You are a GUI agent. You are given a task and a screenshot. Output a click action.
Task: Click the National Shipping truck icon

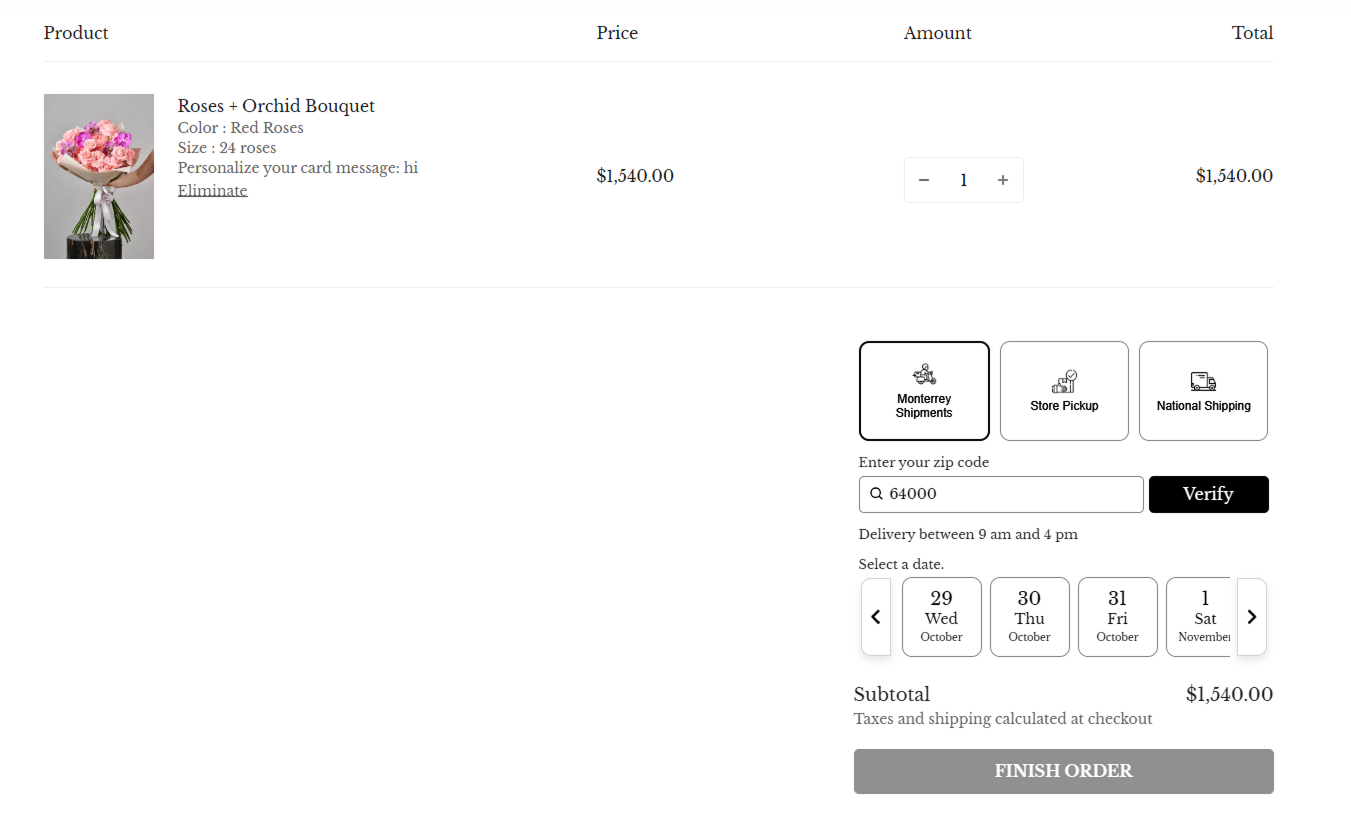pyautogui.click(x=1203, y=381)
